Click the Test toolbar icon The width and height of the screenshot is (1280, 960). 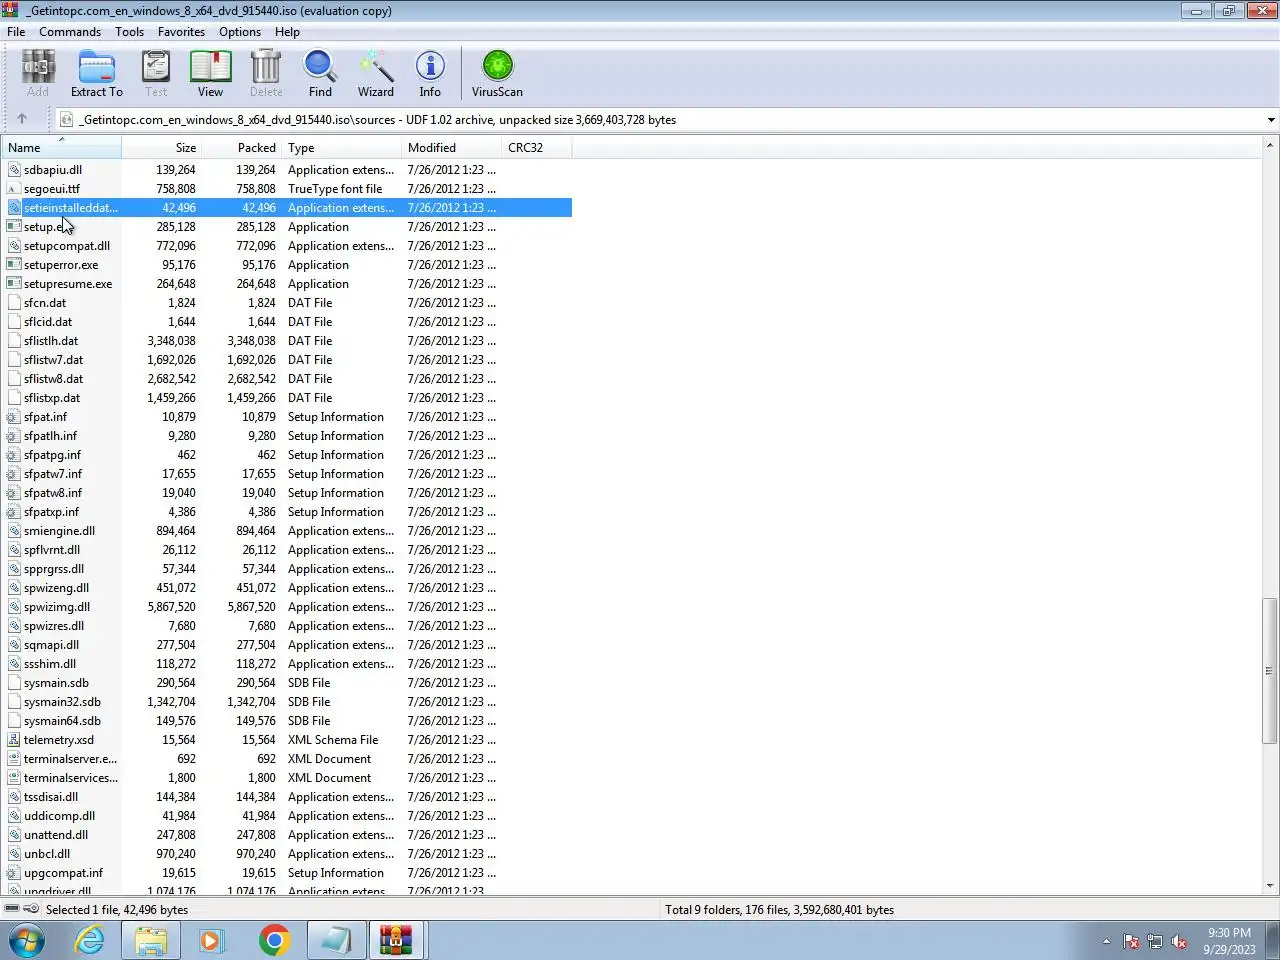pos(156,73)
